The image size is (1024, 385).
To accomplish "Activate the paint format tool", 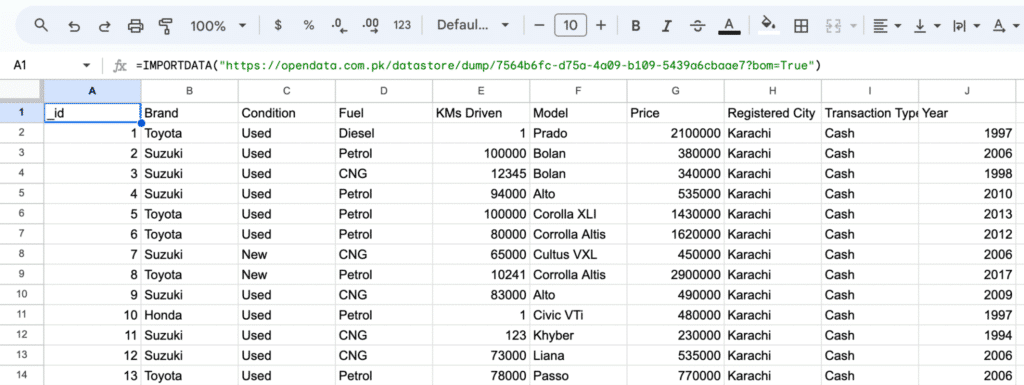I will [166, 25].
